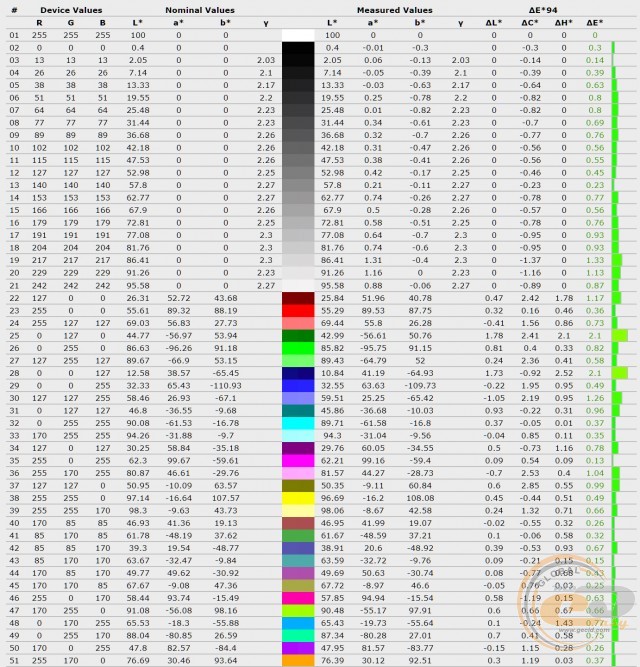This screenshot has width=640, height=667.
Task: Select ΔC* value -1.37 in row 19
Action: 530,260
